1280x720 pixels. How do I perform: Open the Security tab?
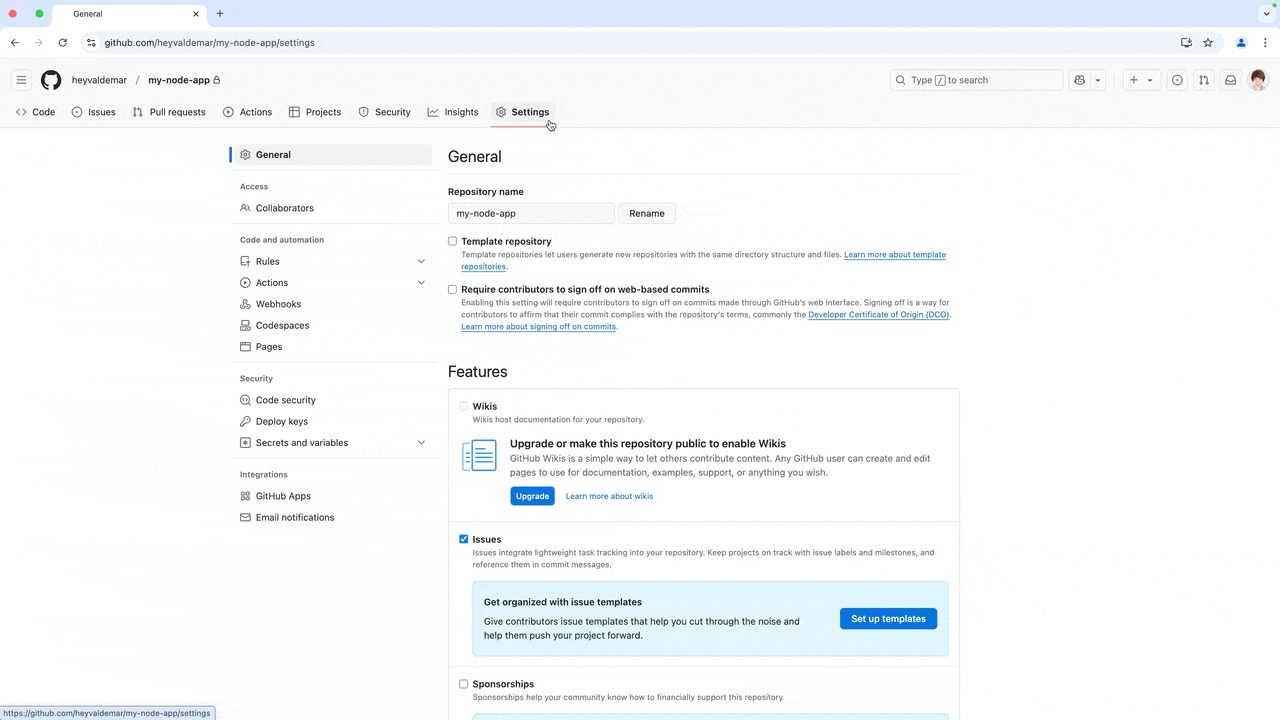[385, 112]
